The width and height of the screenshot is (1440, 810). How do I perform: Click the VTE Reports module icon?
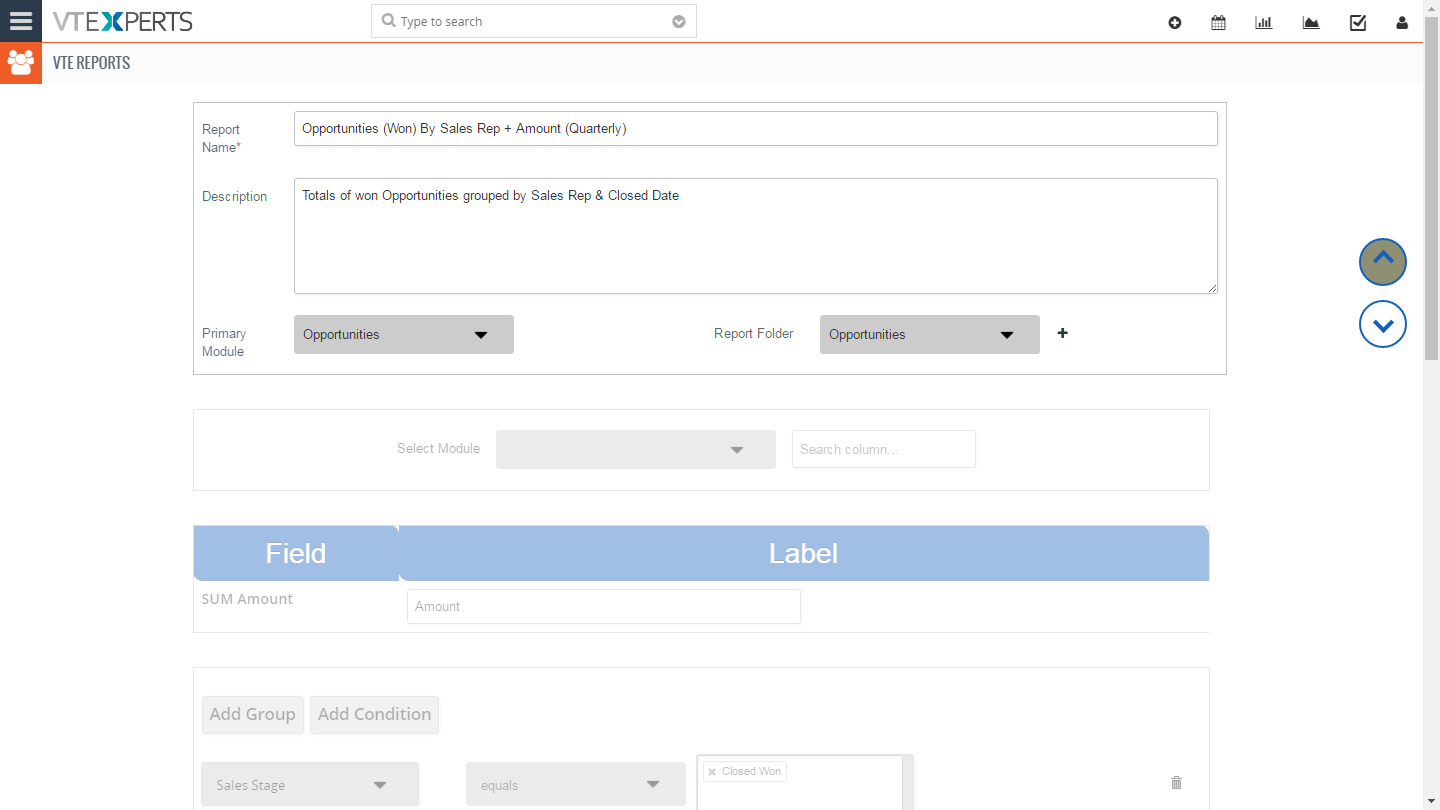tap(20, 63)
